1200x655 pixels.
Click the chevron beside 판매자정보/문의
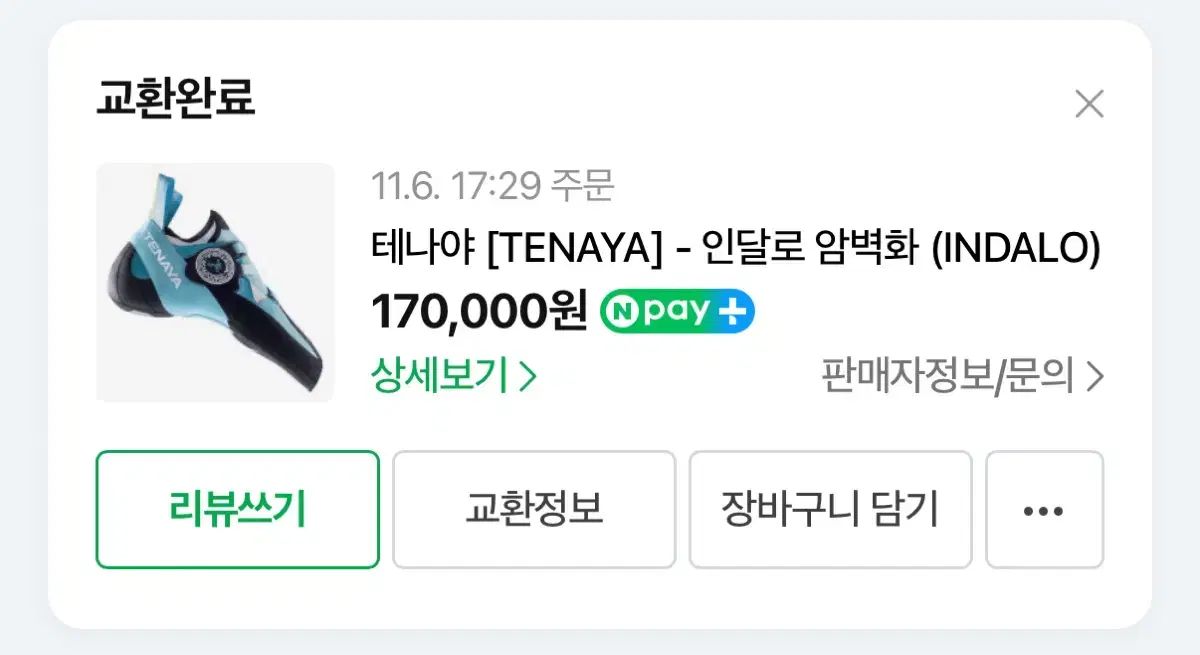point(1095,377)
